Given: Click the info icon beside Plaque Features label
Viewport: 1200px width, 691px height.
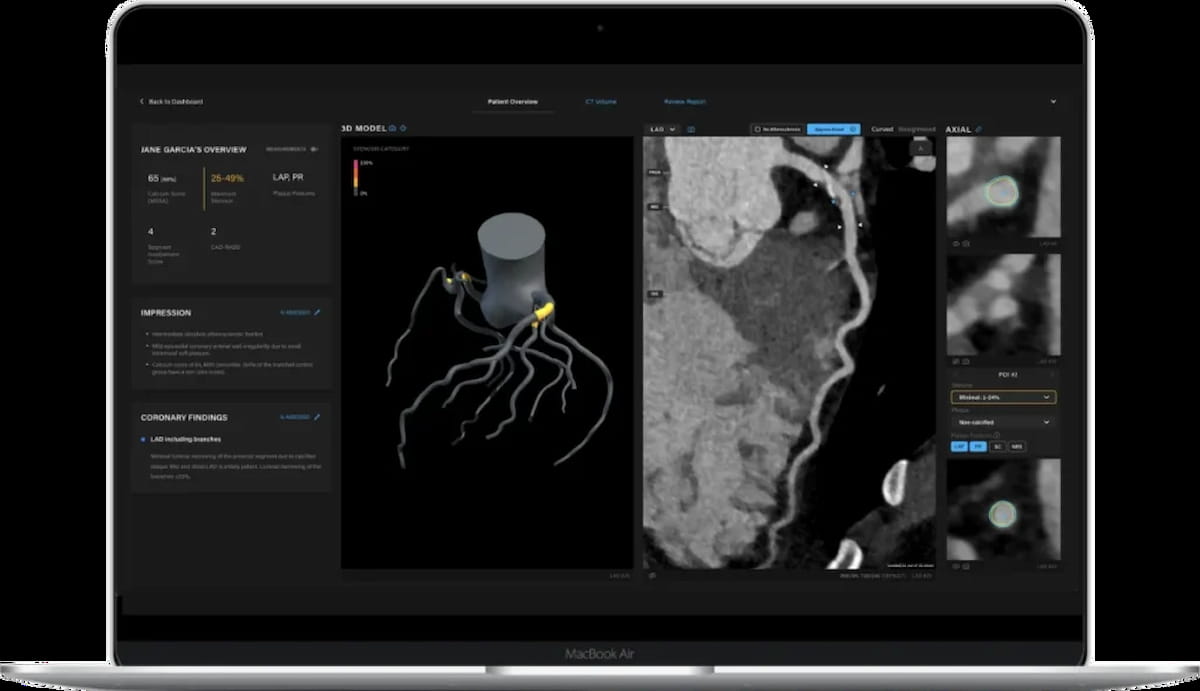Looking at the screenshot, I should [x=995, y=436].
